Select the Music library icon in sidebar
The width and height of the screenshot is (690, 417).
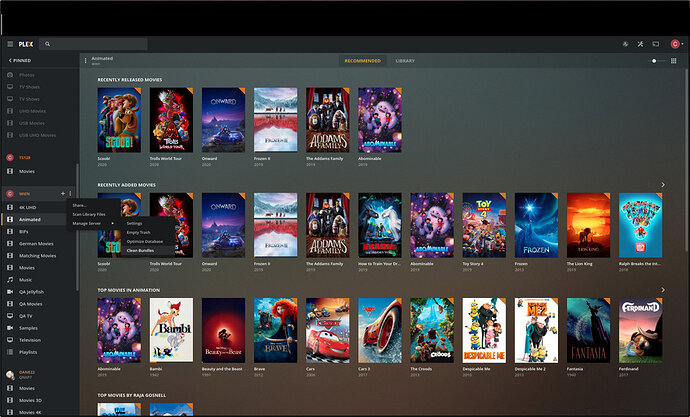pos(10,280)
